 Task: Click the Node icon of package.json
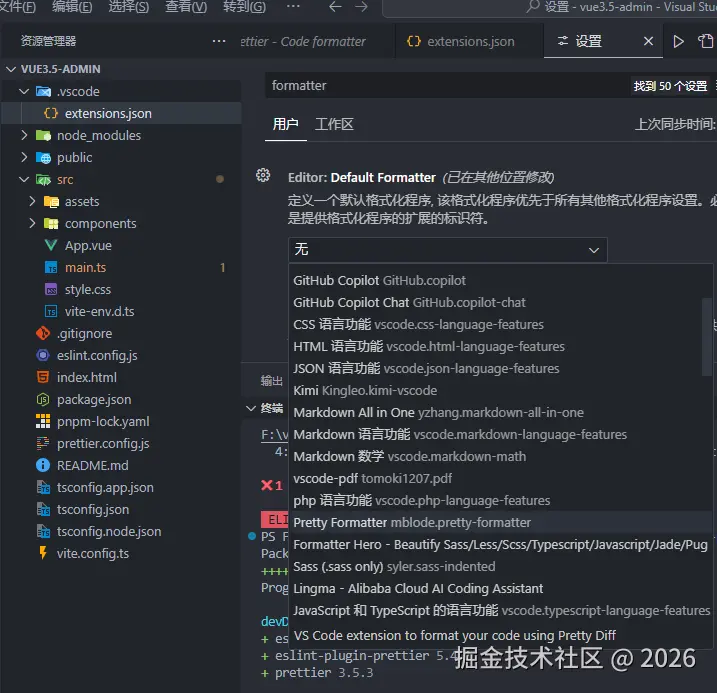[43, 400]
